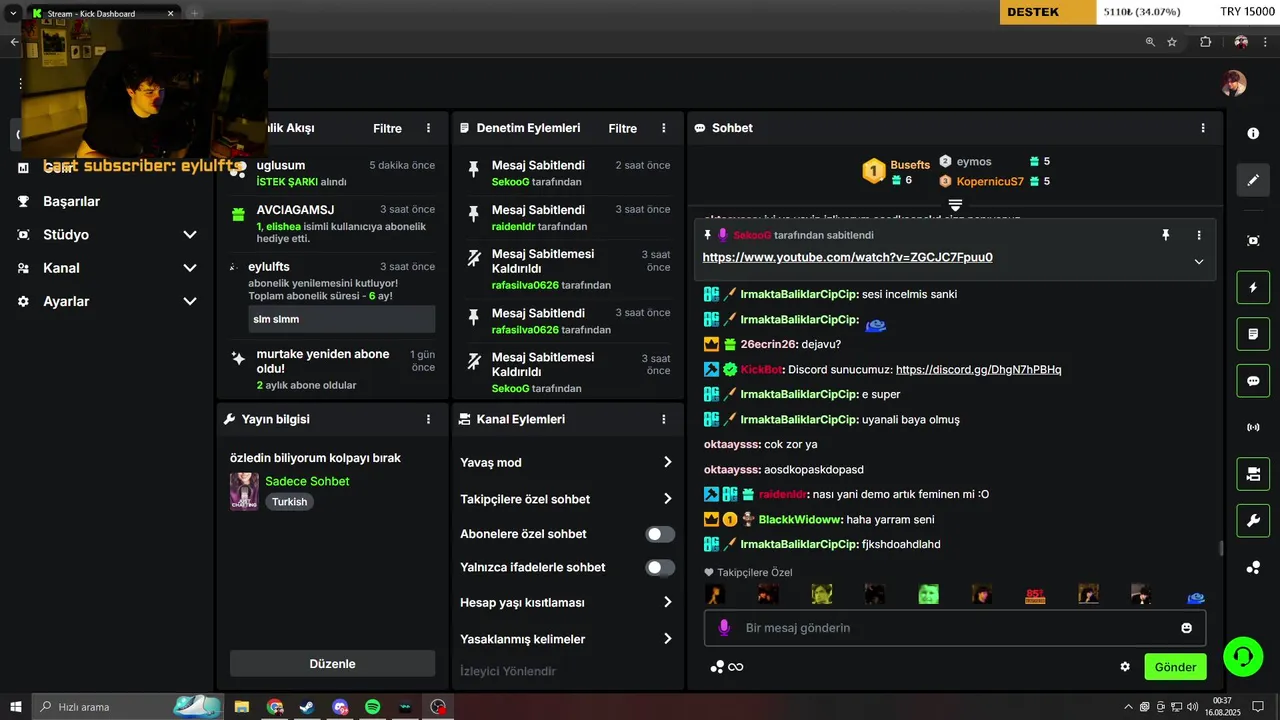
Task: Expand the Ayarlar sidebar section
Action: coord(190,301)
